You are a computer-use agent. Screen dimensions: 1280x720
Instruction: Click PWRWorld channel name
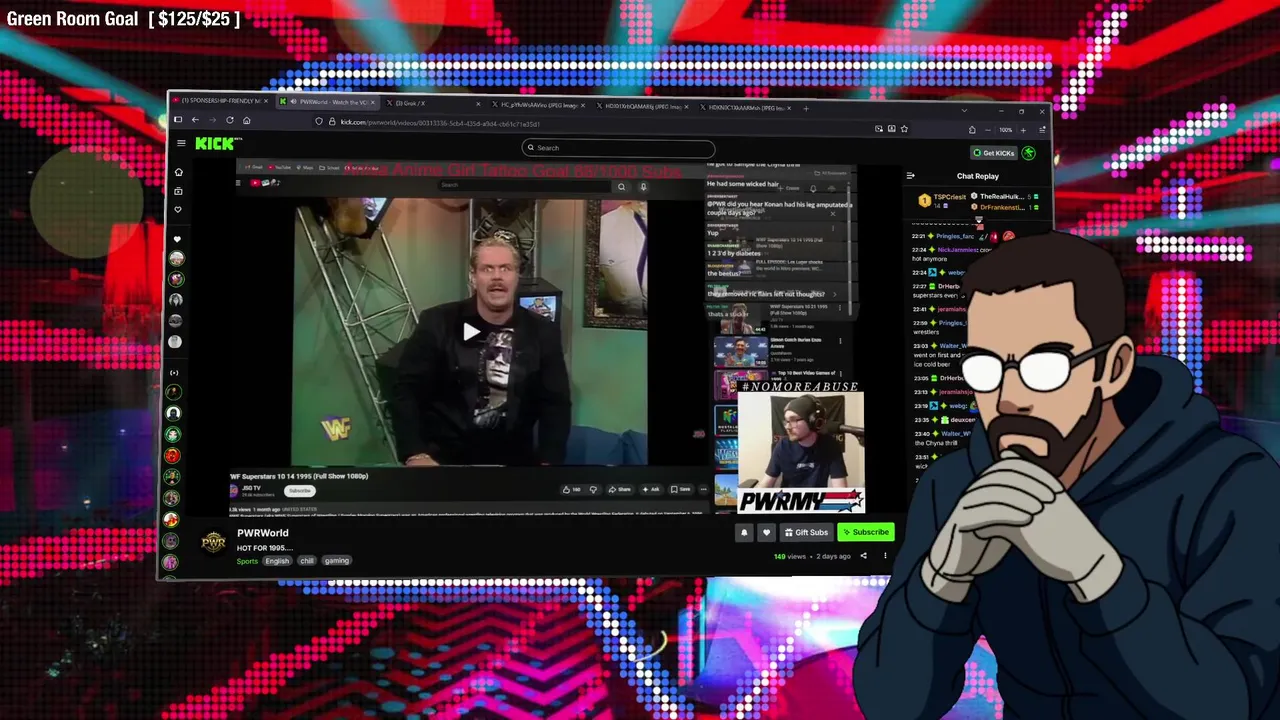click(x=263, y=533)
